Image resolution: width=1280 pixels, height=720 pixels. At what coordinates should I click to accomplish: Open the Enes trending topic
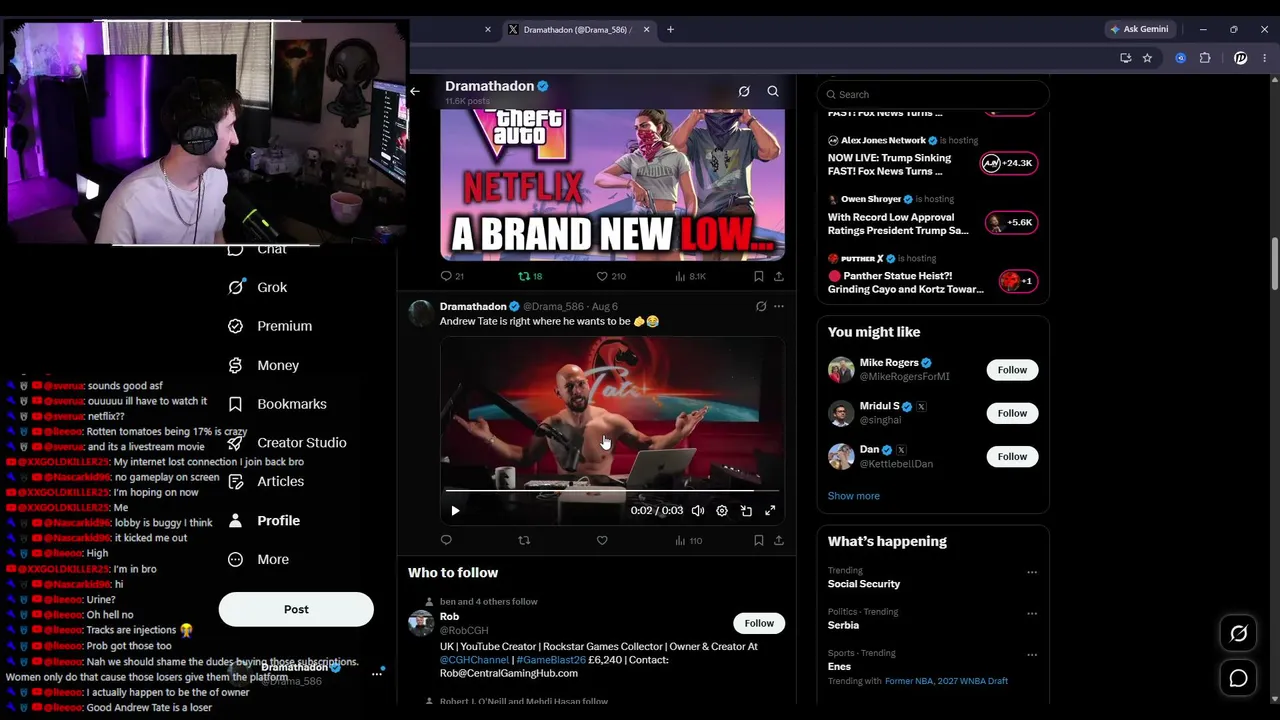click(x=839, y=667)
